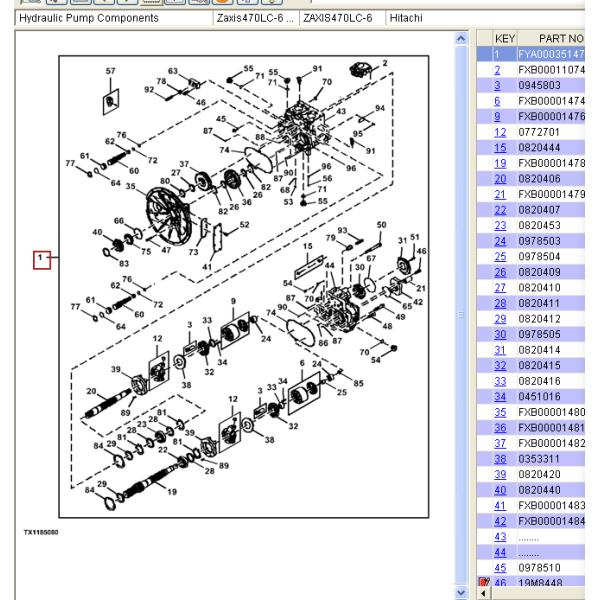Click the boxed callout 1 on the diagram
The width and height of the screenshot is (600, 600).
tap(41, 260)
